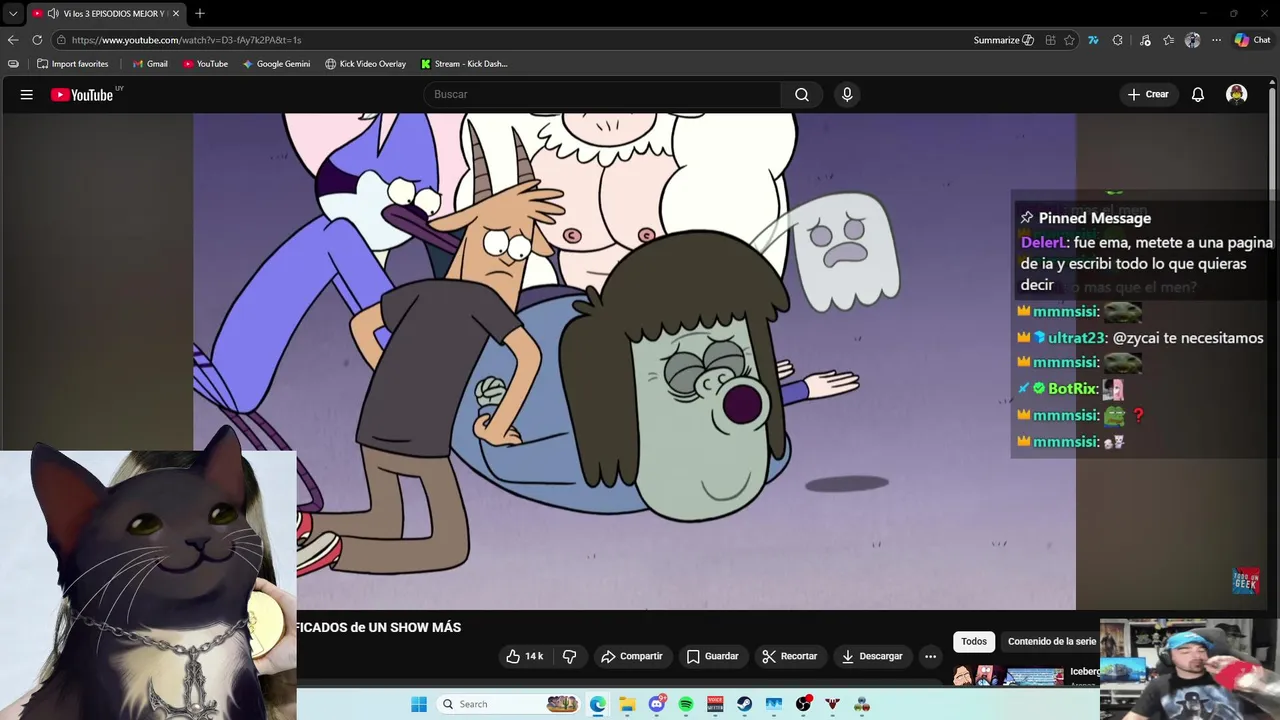Open the Gmail bookmark
Screen dimensions: 1280x720
[x=150, y=64]
